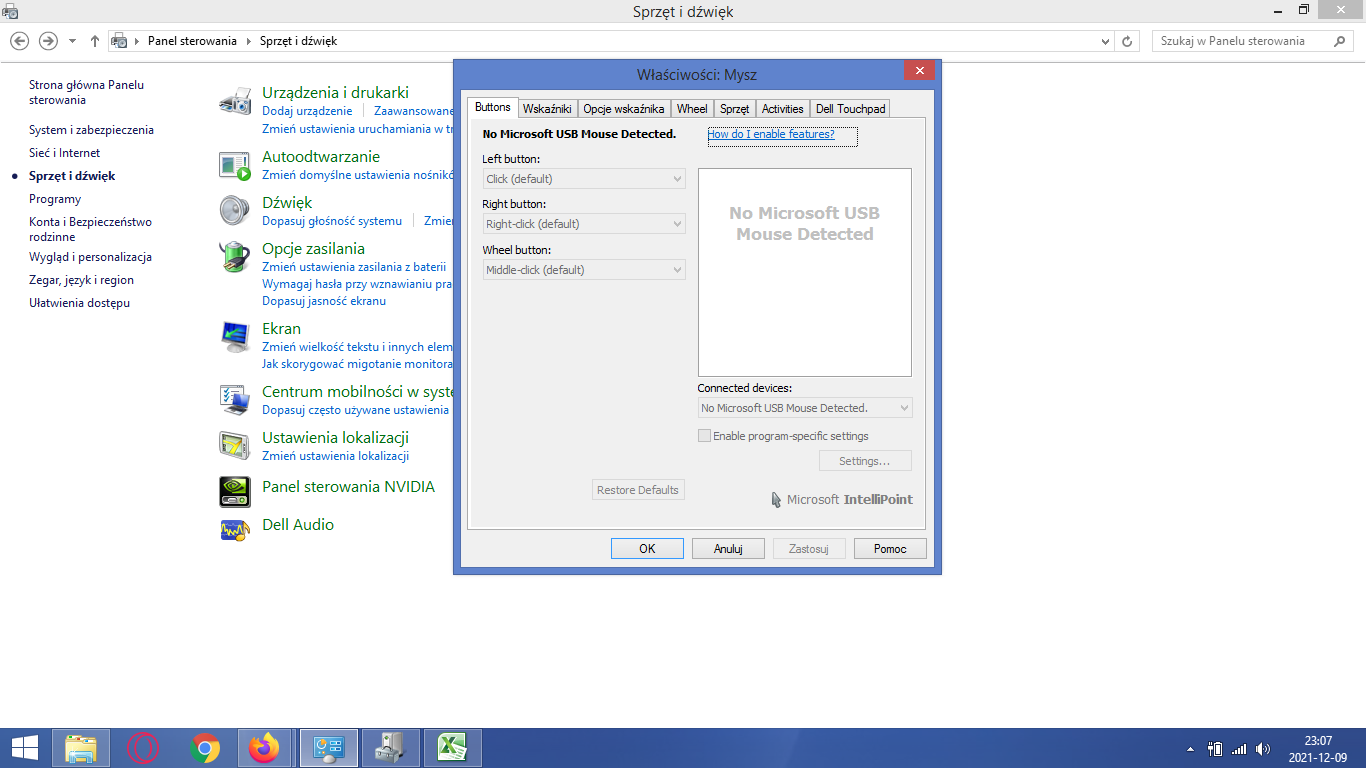Image resolution: width=1366 pixels, height=768 pixels.
Task: Open the Ekran monitor icon
Action: click(235, 337)
